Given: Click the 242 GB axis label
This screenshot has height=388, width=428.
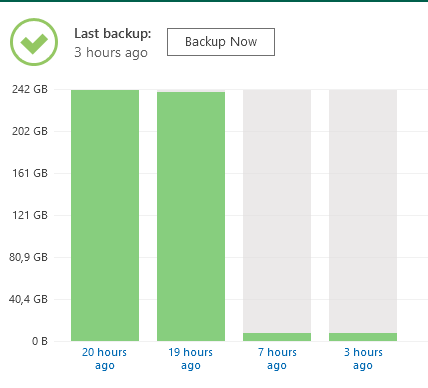Looking at the screenshot, I should pyautogui.click(x=30, y=89).
